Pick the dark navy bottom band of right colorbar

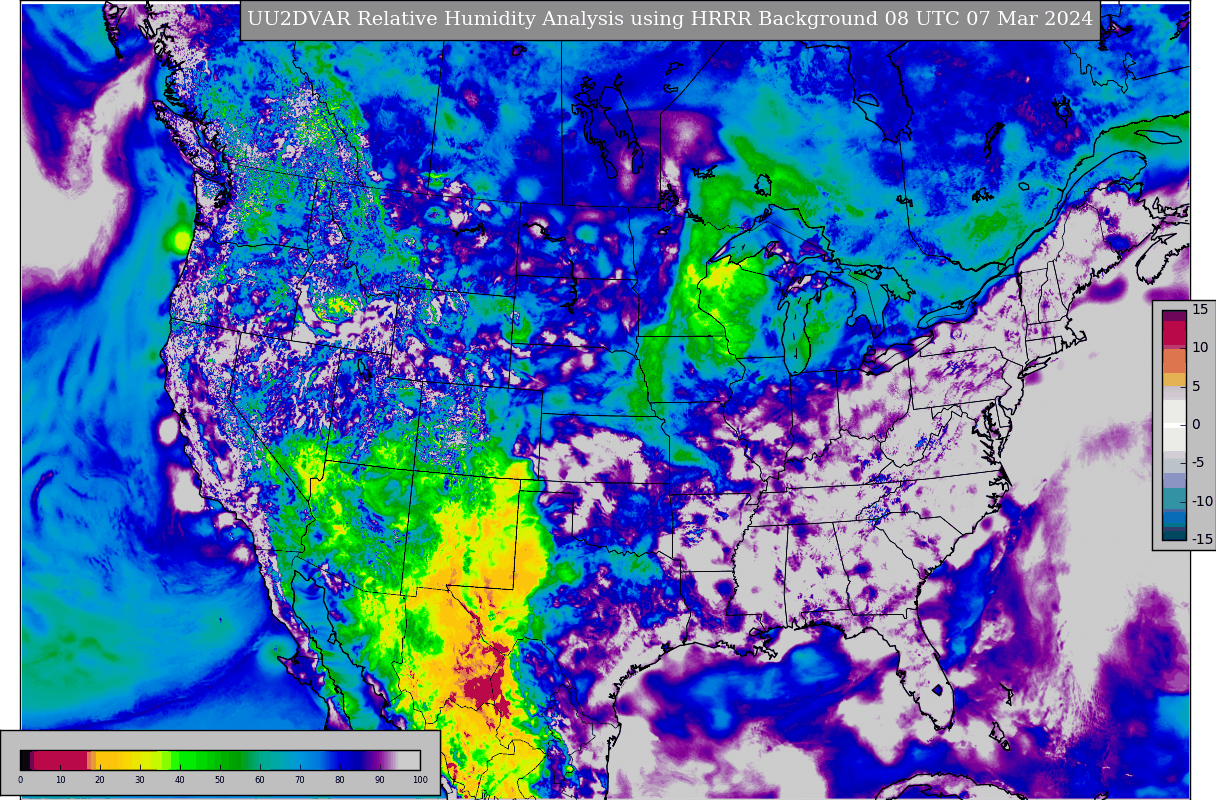[x=1174, y=534]
